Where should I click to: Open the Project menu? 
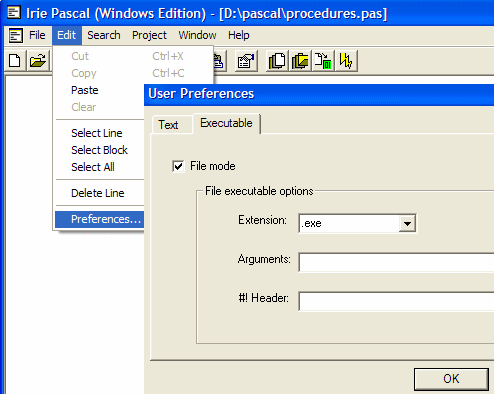click(x=149, y=35)
